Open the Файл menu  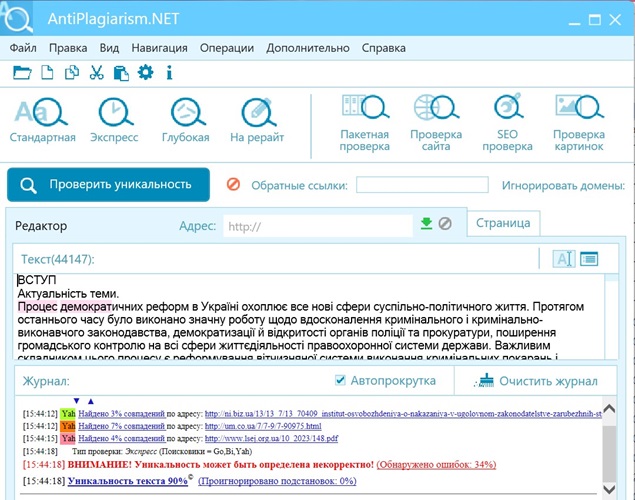[23, 48]
